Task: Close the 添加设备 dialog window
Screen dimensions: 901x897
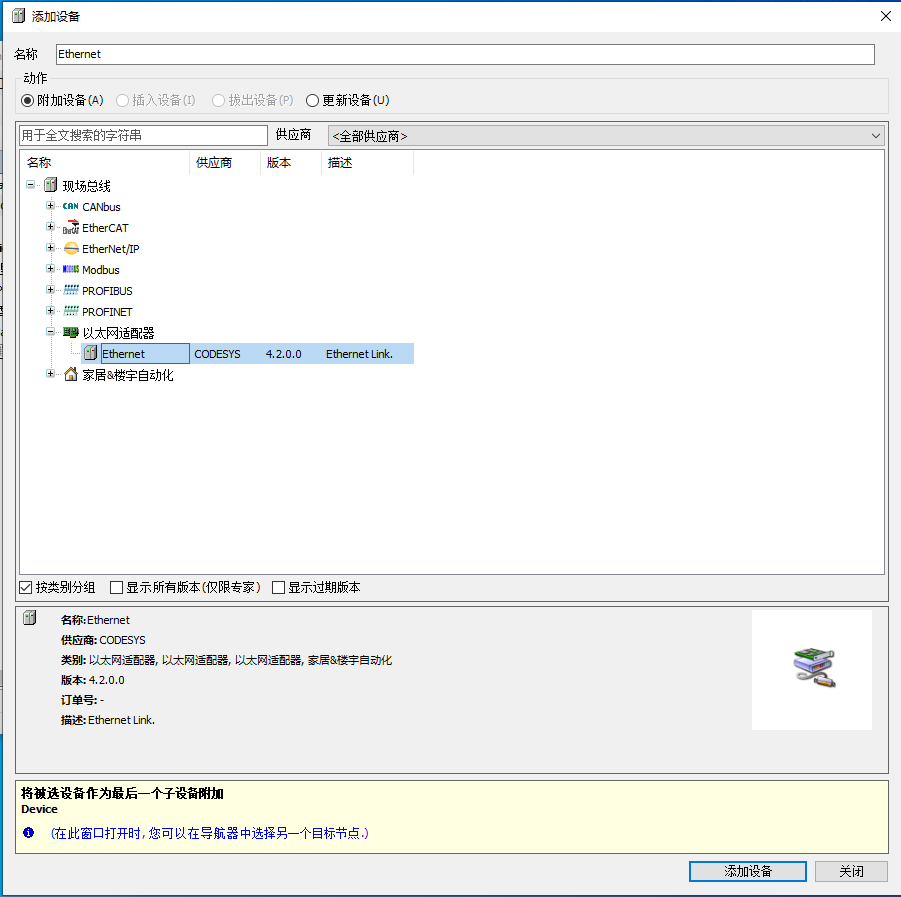Action: point(885,16)
